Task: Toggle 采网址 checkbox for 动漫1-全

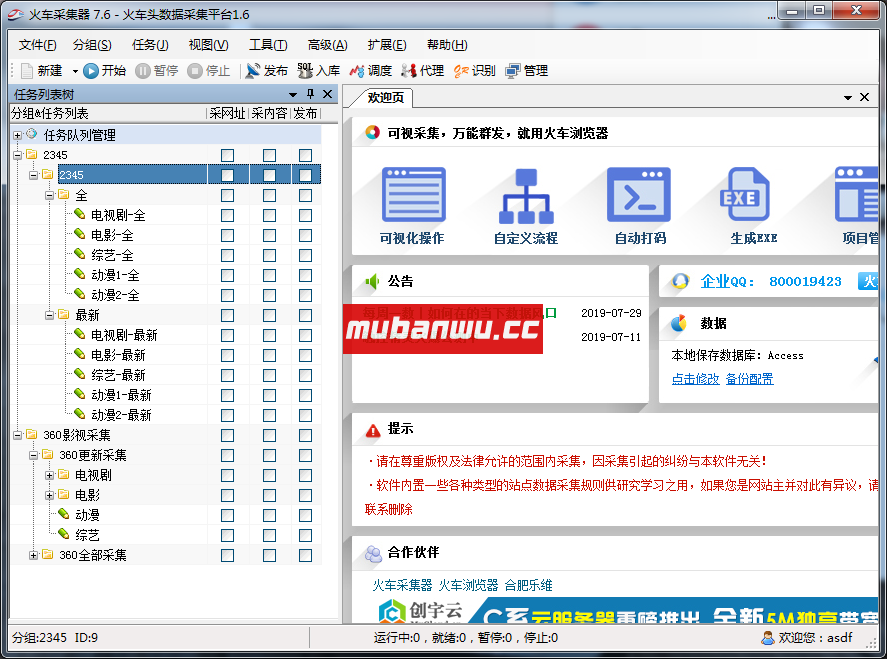Action: click(x=227, y=275)
